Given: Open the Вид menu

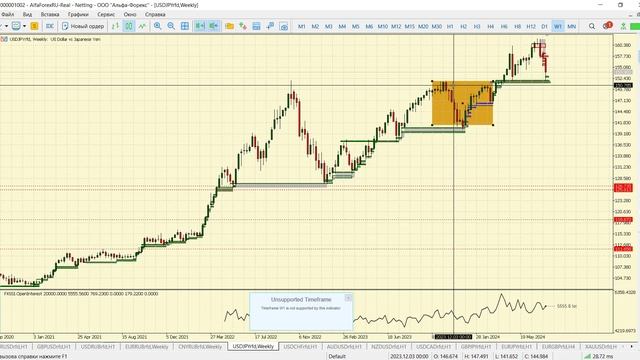Looking at the screenshot, I should point(27,14).
